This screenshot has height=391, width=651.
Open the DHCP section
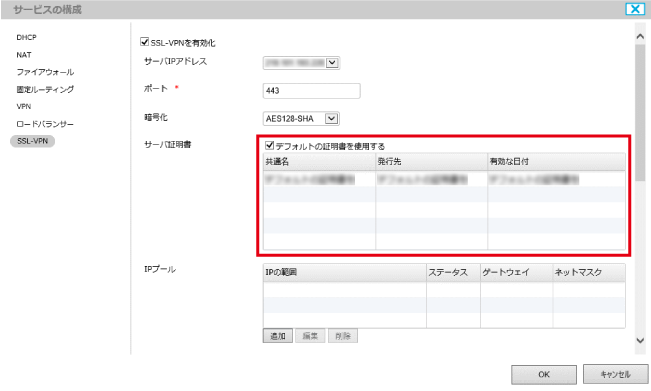[27, 37]
